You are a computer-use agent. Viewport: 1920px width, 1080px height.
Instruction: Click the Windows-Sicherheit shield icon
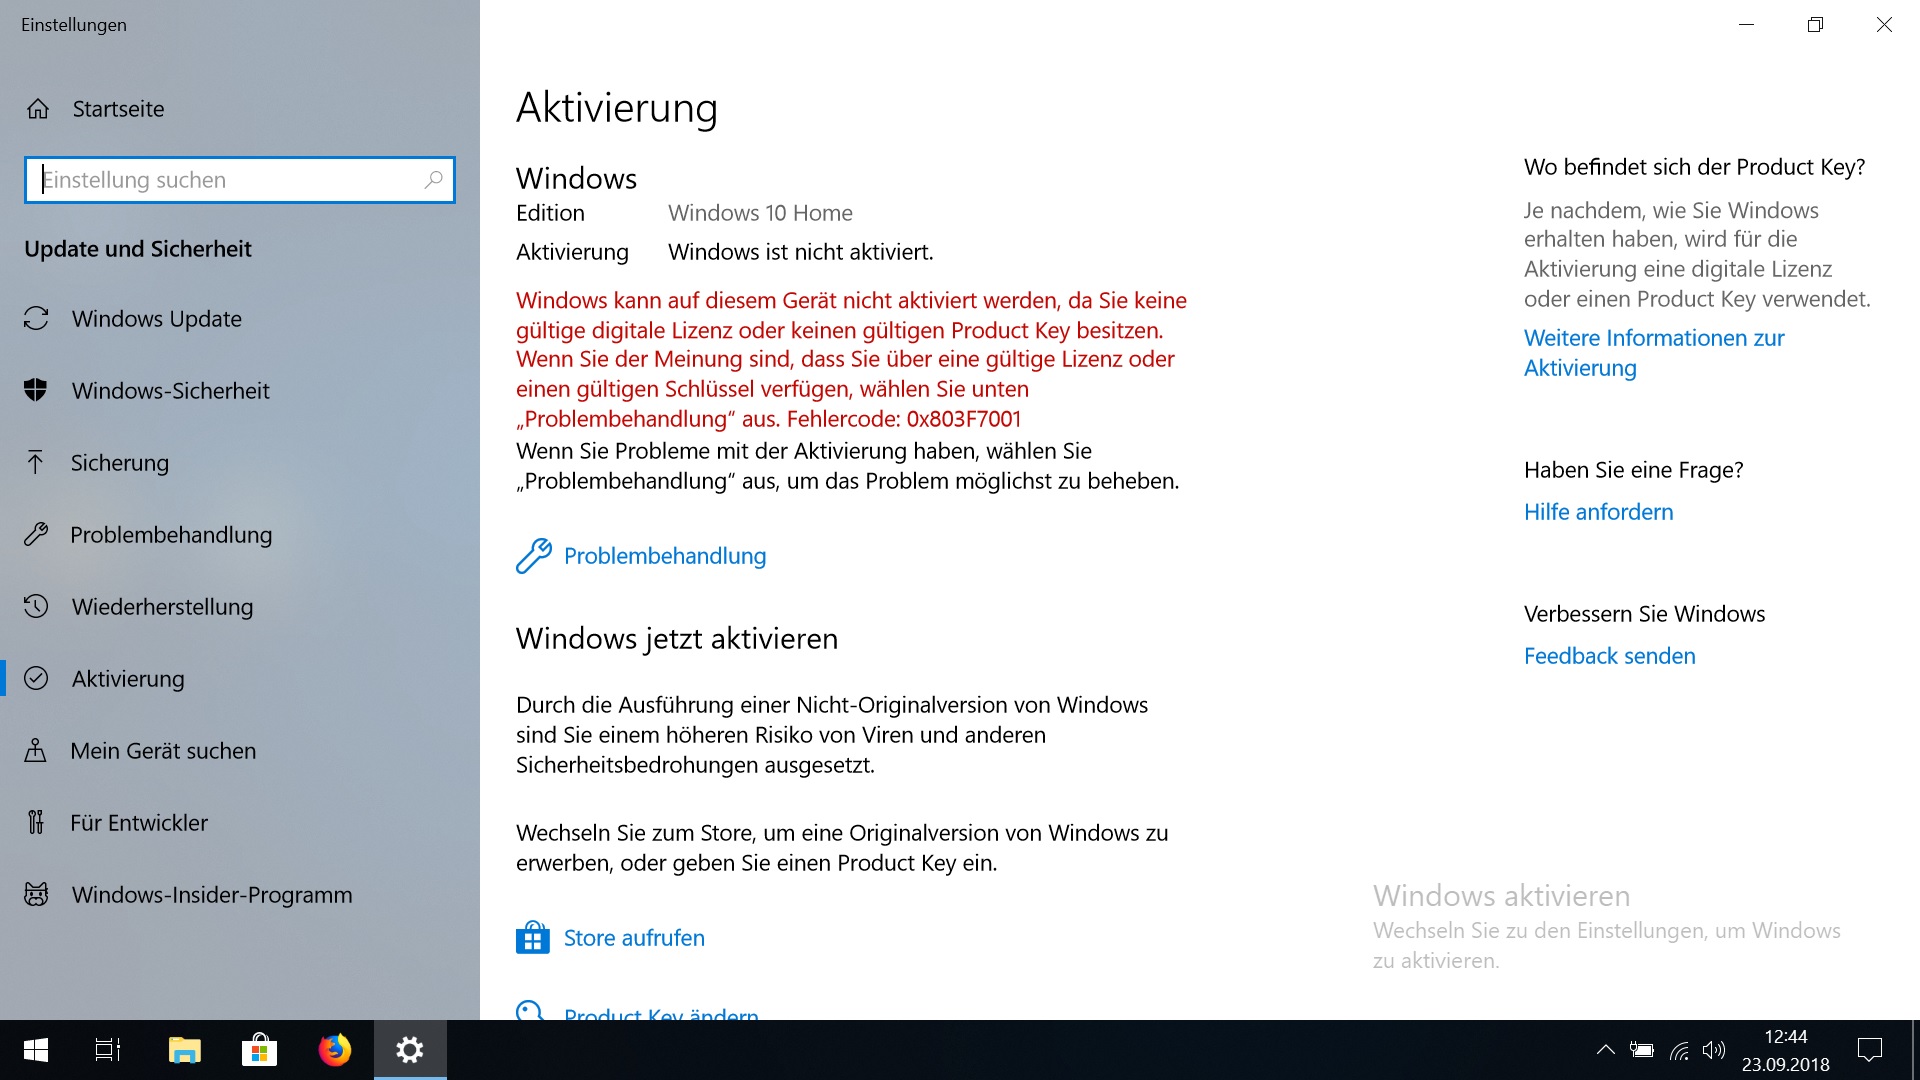pyautogui.click(x=36, y=390)
